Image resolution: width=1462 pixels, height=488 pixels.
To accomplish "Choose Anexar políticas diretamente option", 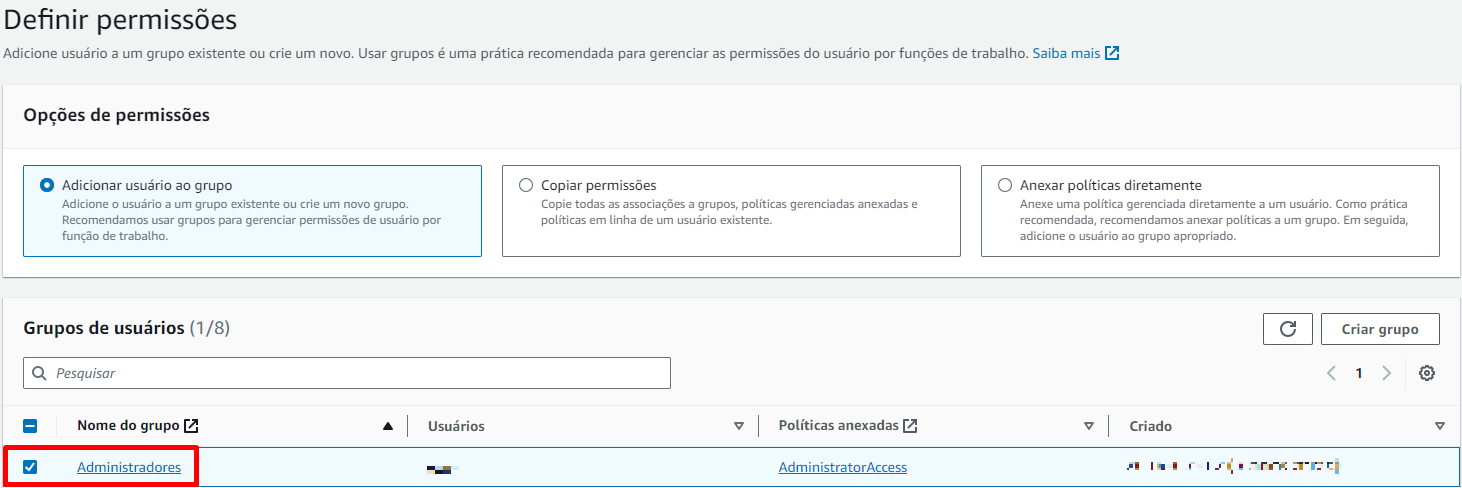I will (1005, 185).
